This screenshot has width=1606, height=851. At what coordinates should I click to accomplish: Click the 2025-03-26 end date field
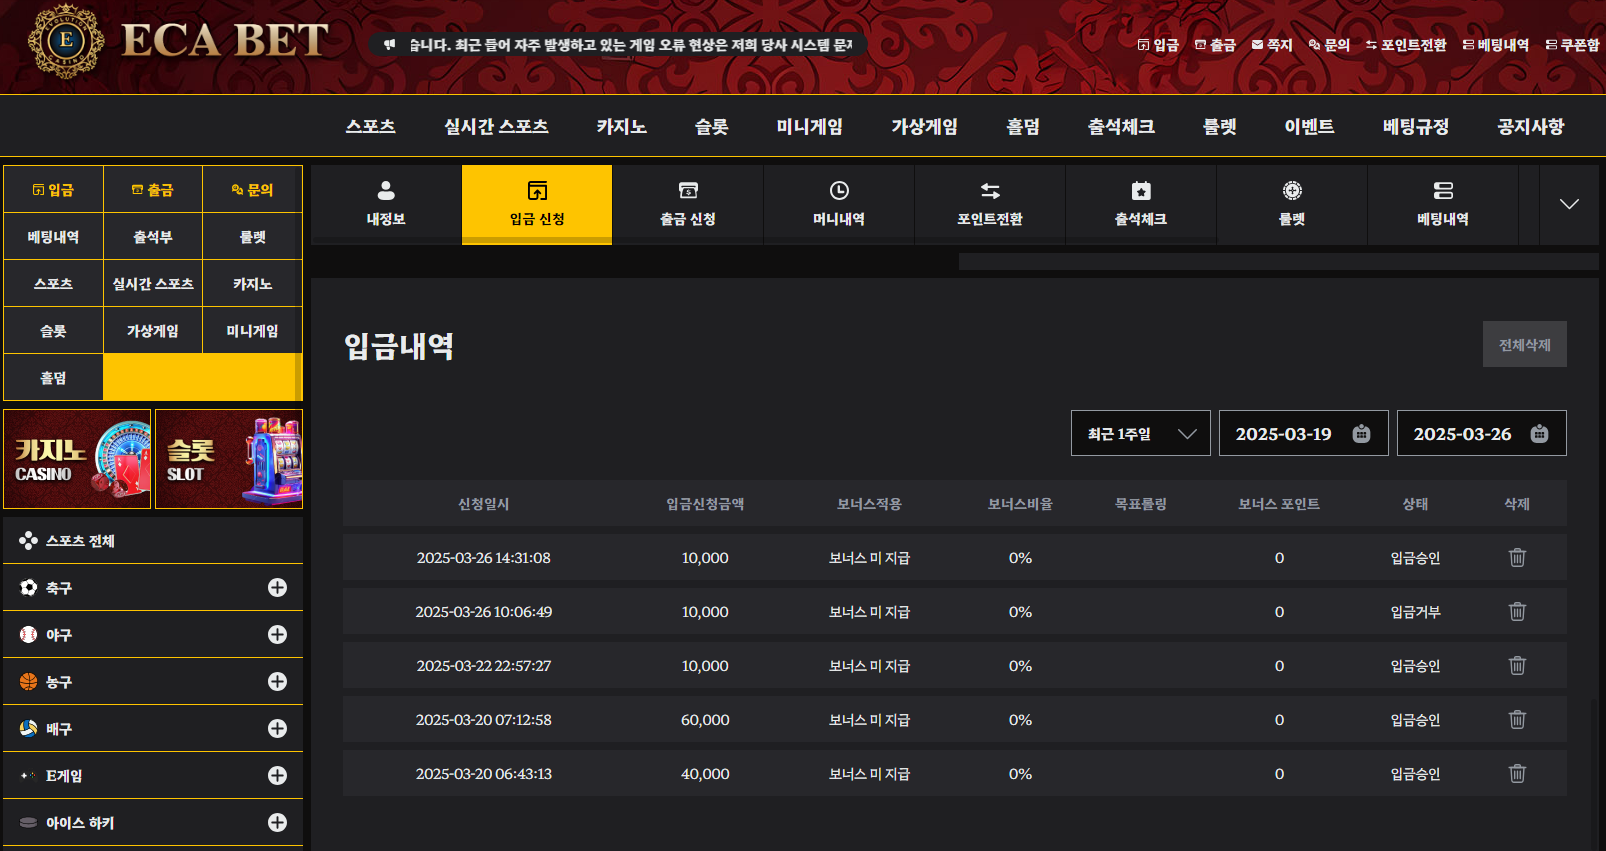(1462, 434)
